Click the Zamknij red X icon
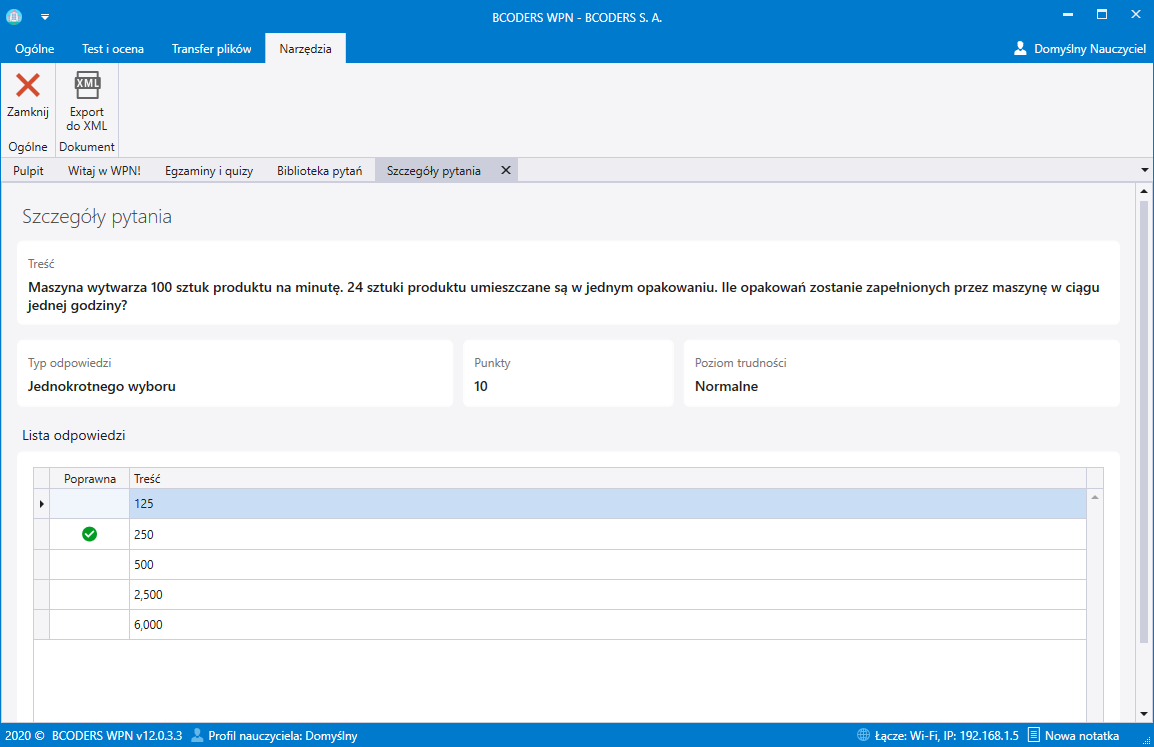 click(x=28, y=85)
